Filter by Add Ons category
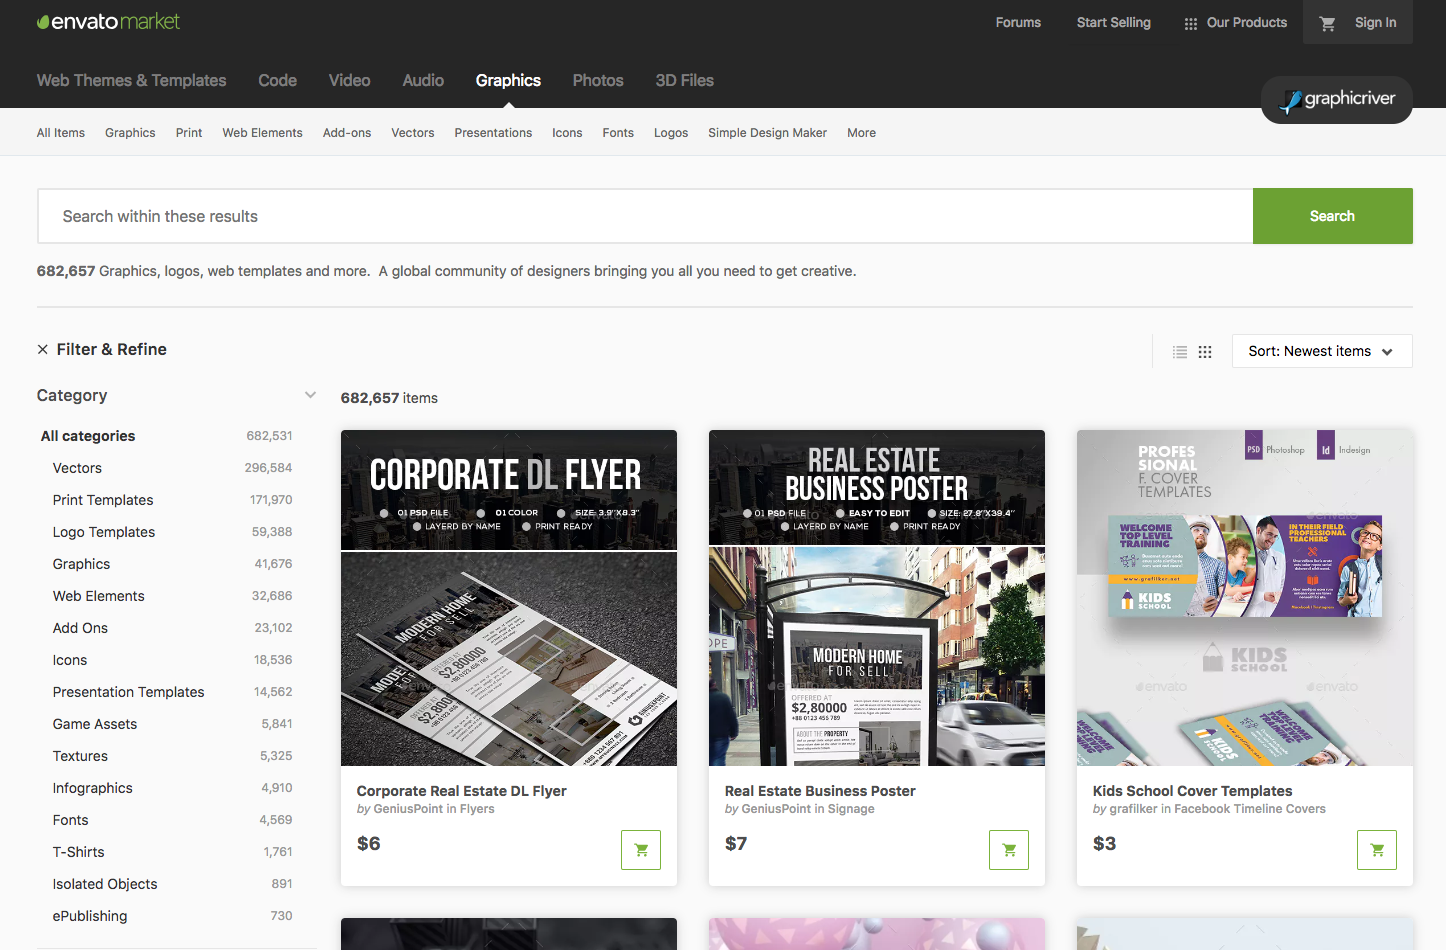The image size is (1446, 950). pyautogui.click(x=80, y=628)
